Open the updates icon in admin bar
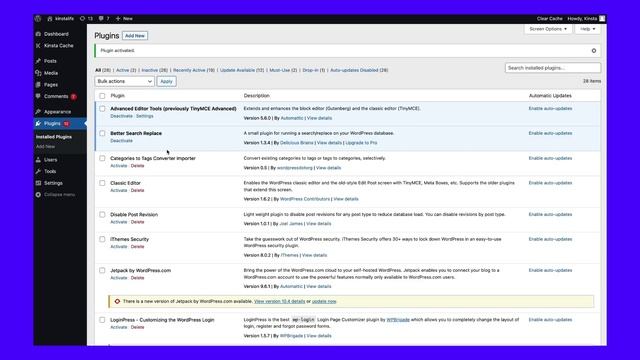The height and width of the screenshot is (360, 640). (82, 18)
